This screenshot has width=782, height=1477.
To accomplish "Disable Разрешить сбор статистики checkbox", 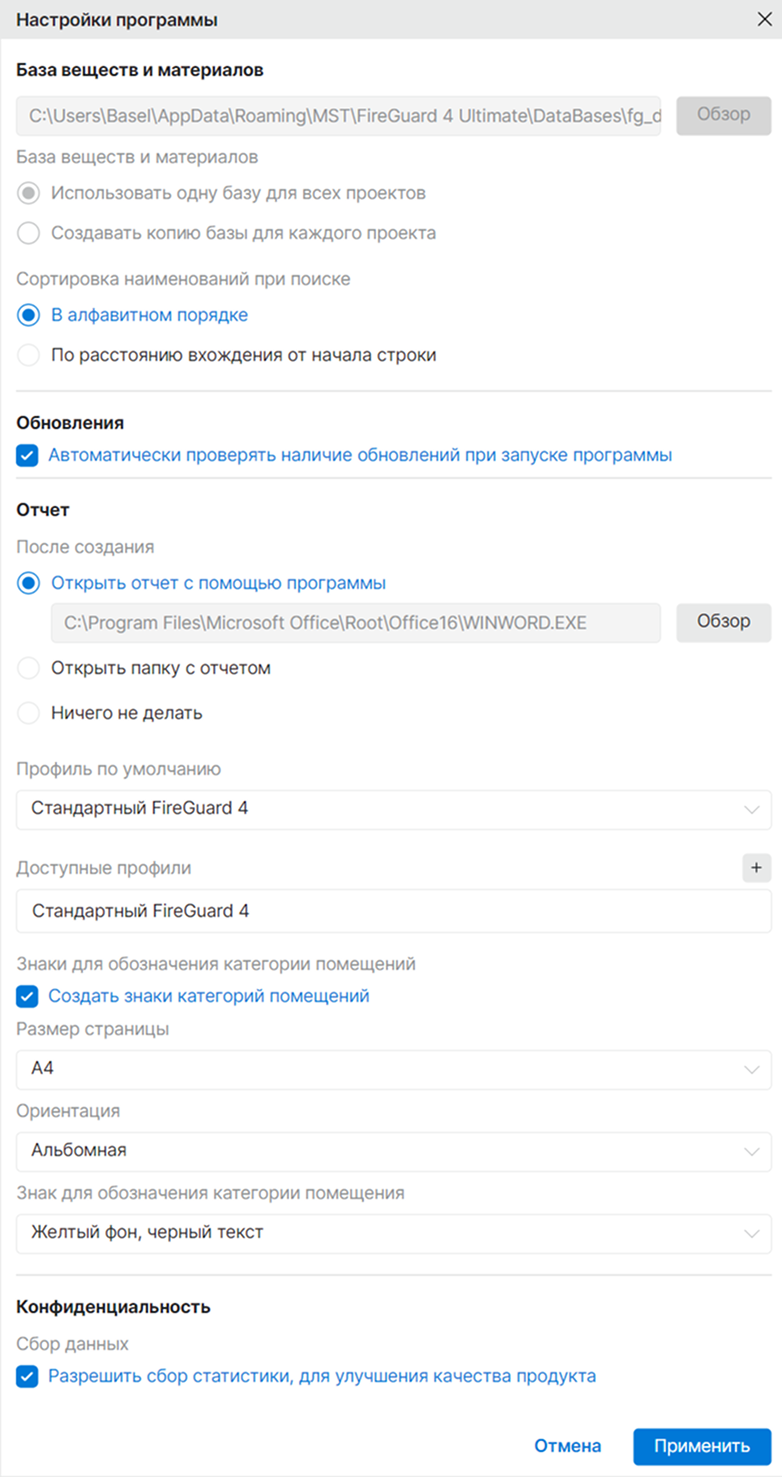I will coord(27,1376).
